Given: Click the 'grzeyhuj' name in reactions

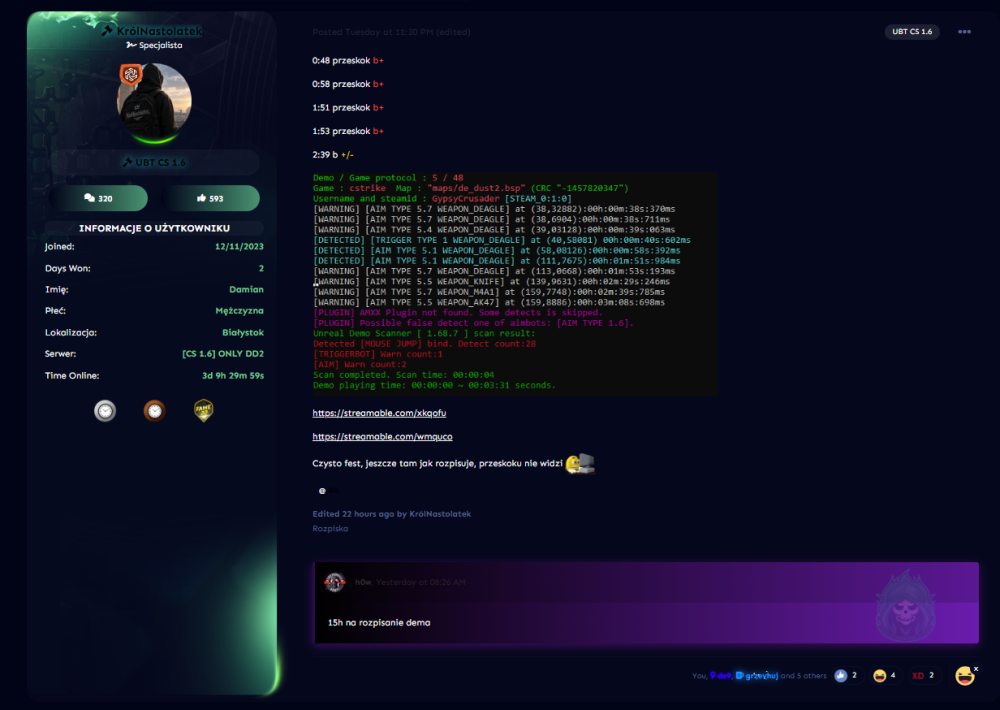Looking at the screenshot, I should [761, 676].
